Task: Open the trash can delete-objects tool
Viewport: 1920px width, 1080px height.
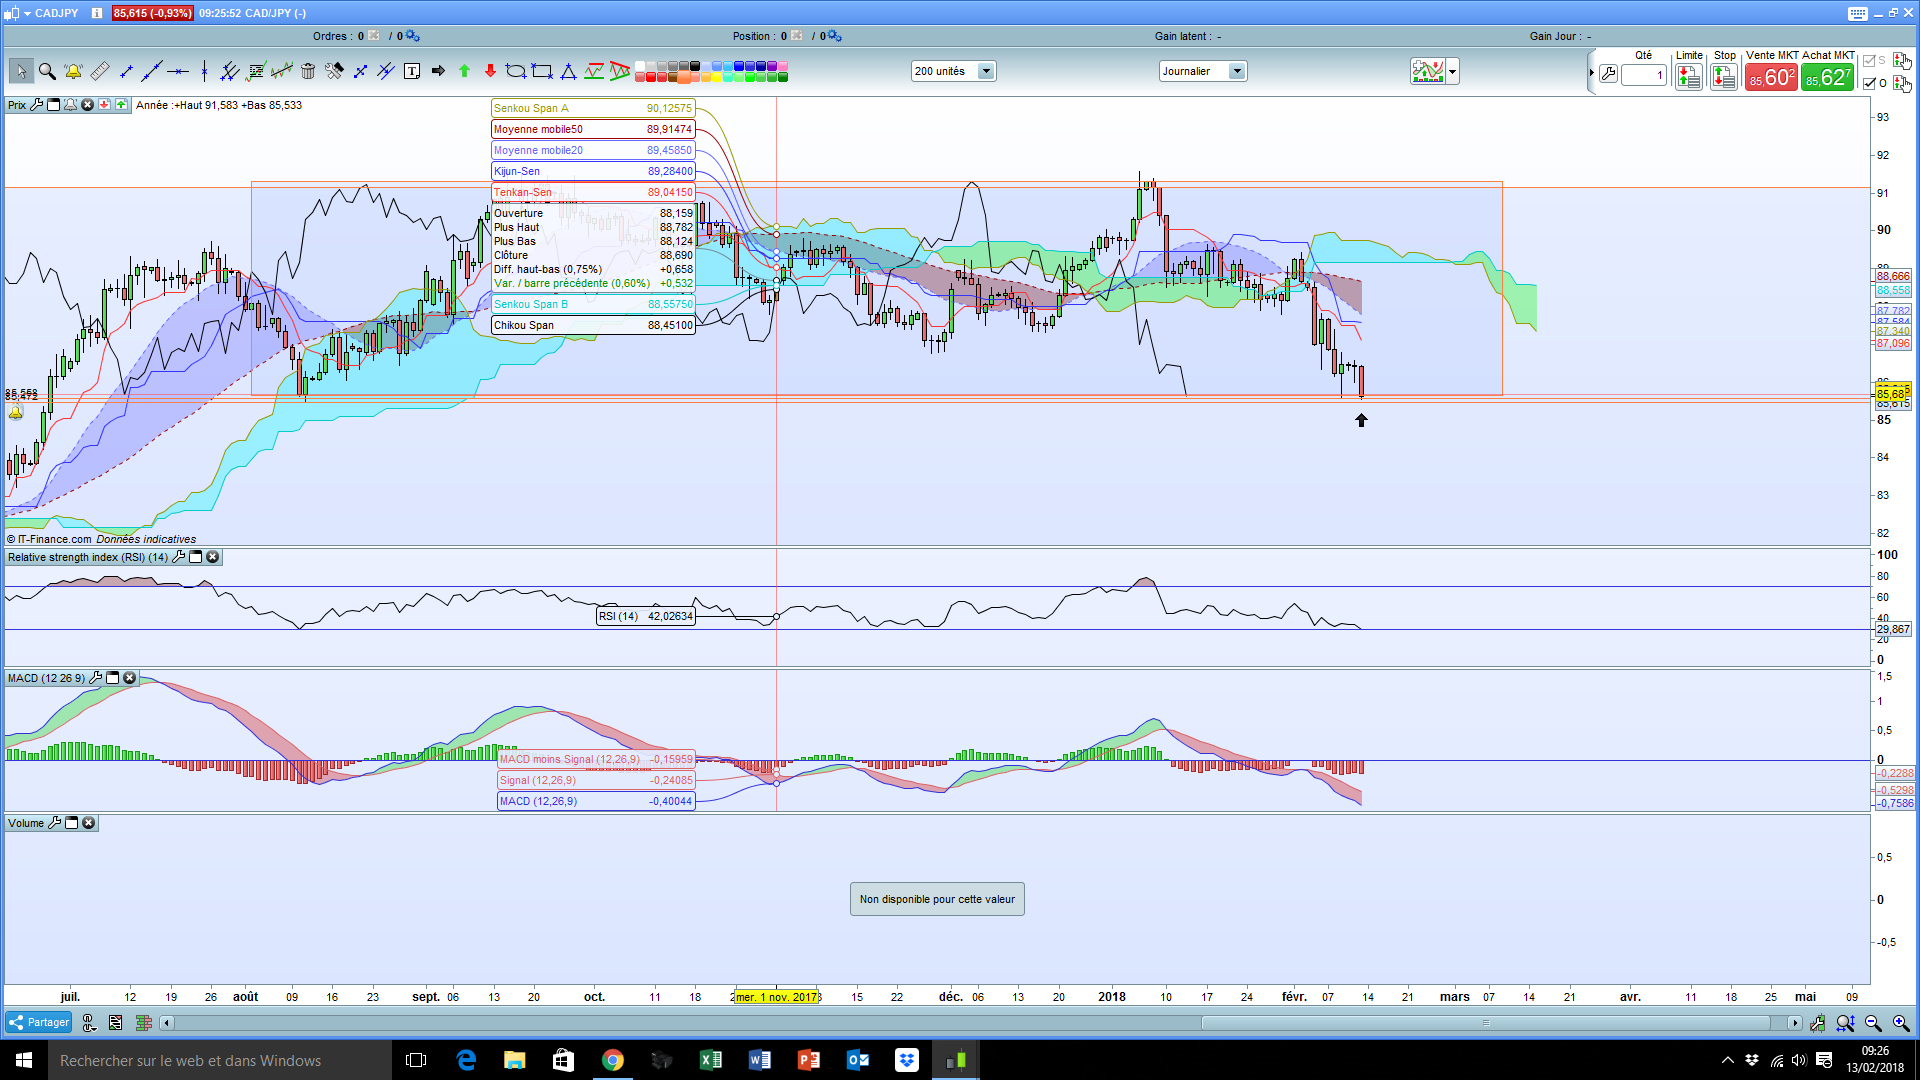Action: point(308,71)
